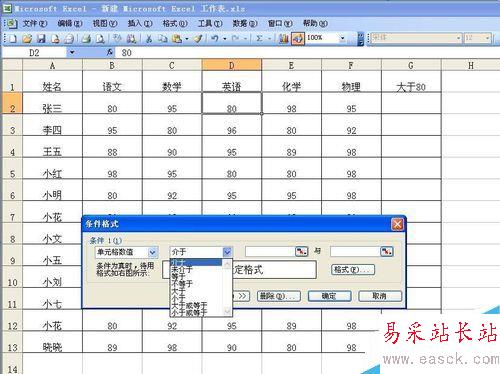Click the Undo arrow icon
This screenshot has width=500, height=374.
tap(215, 39)
